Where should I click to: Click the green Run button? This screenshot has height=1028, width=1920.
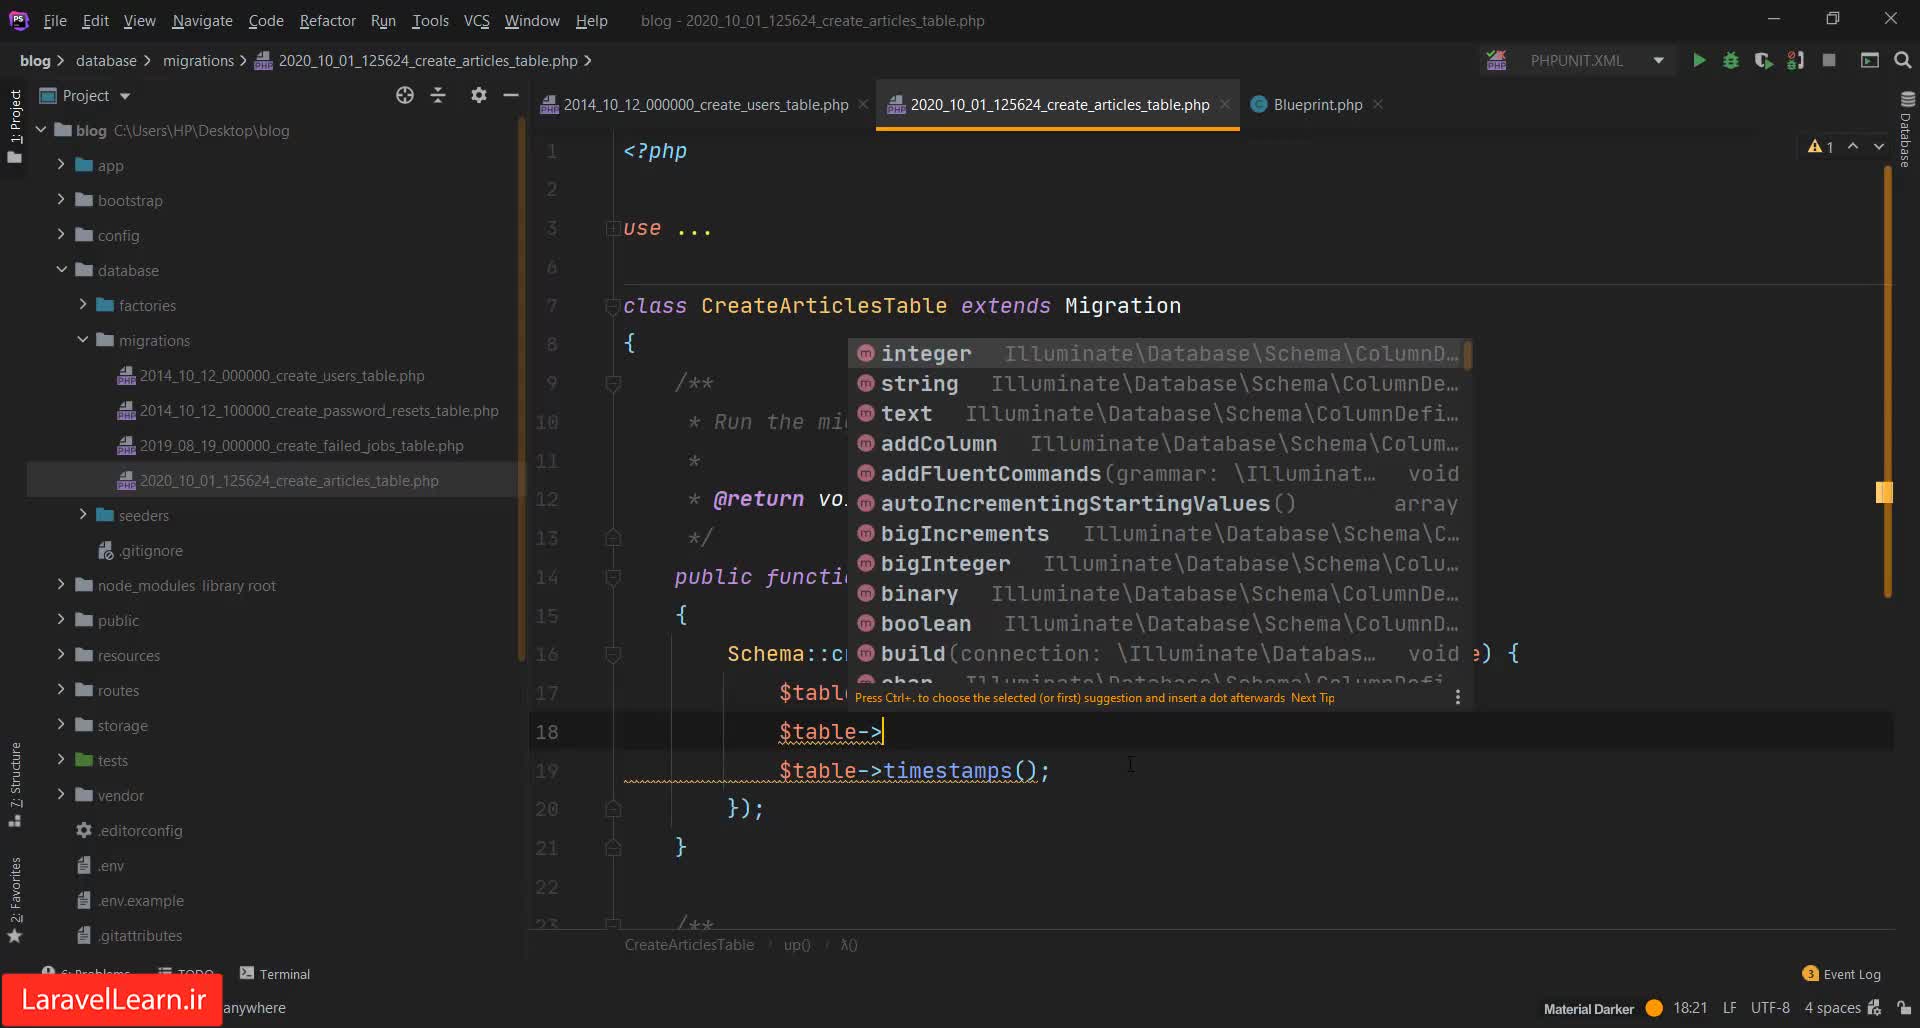click(x=1698, y=61)
